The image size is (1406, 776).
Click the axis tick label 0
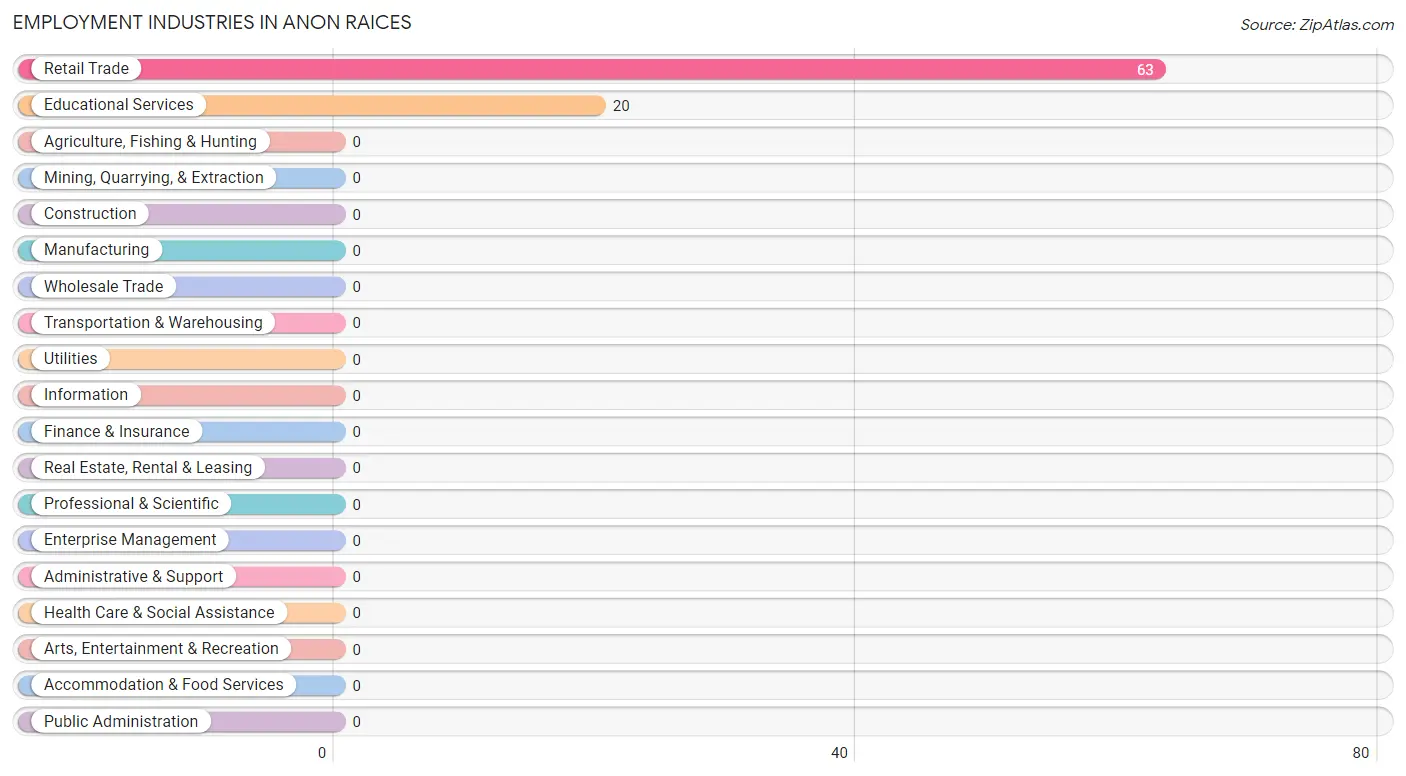click(x=322, y=753)
